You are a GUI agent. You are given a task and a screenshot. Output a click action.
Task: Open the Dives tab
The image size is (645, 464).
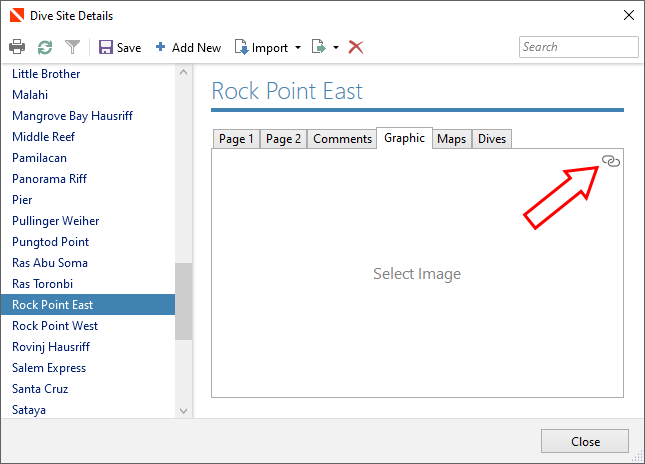tap(492, 139)
